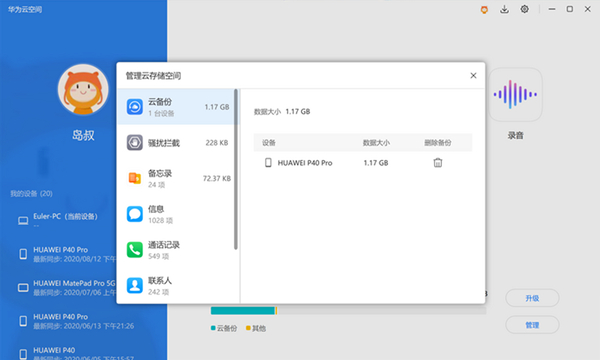Click the green phone call icon
The image size is (600, 360).
point(135,250)
